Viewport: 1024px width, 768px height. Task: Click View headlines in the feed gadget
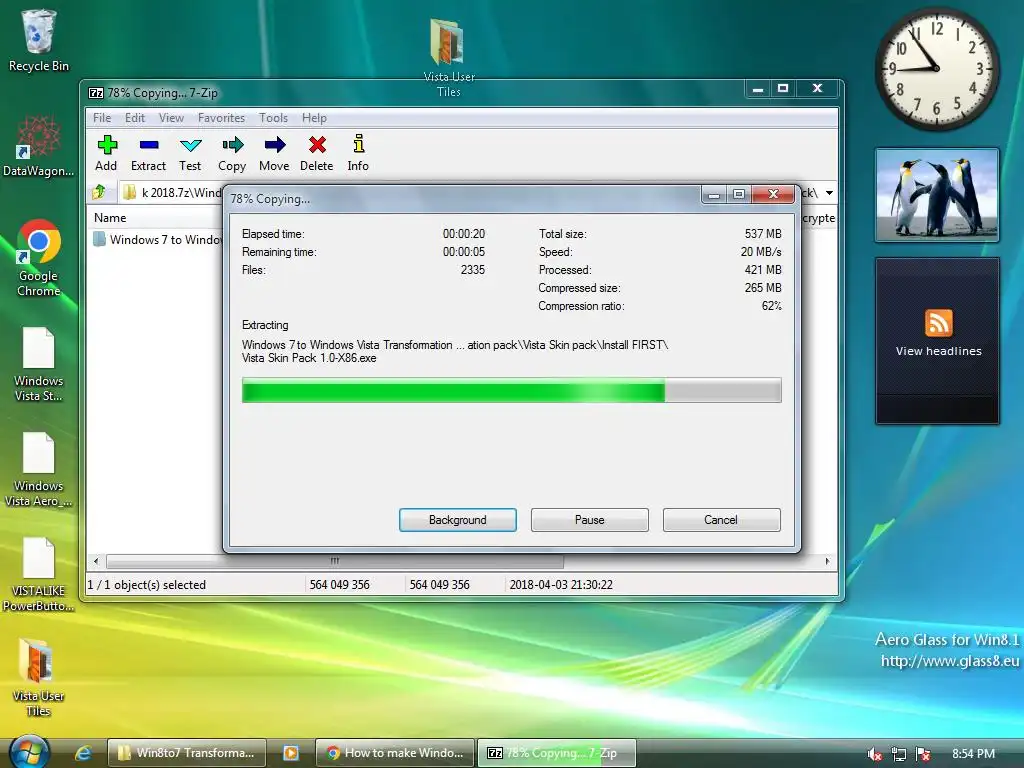point(938,351)
